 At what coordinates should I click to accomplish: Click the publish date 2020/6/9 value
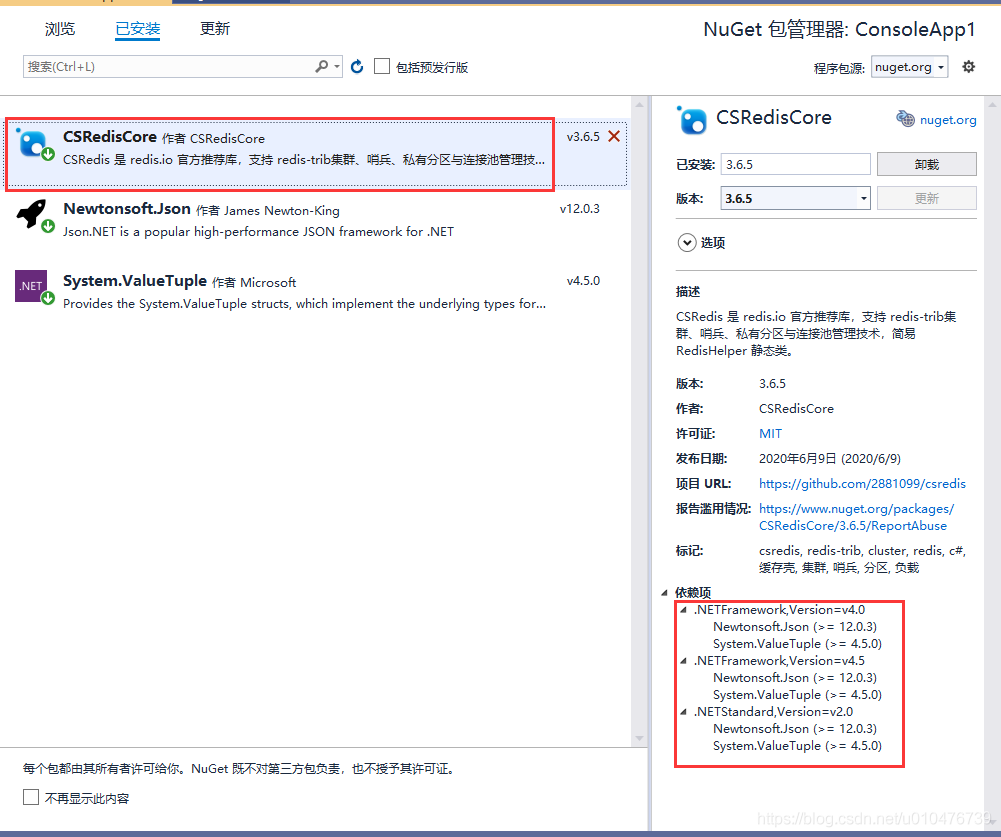(830, 458)
